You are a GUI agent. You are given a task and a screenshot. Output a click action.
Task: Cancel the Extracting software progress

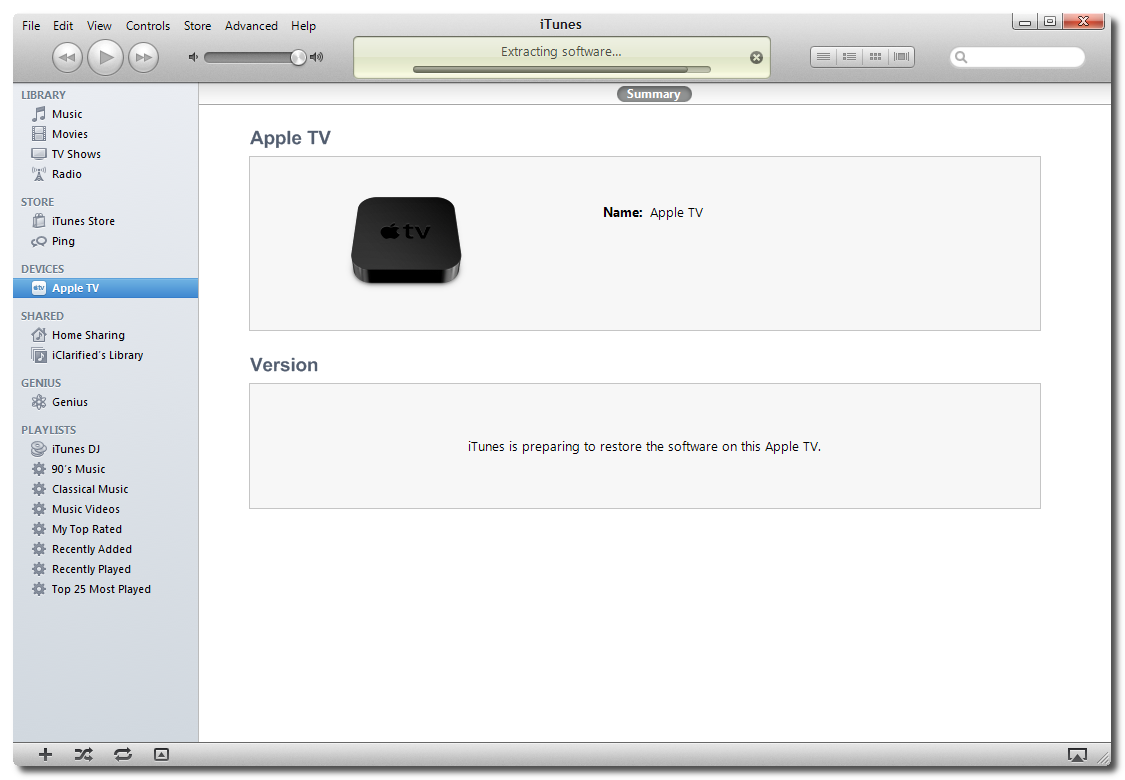point(756,57)
